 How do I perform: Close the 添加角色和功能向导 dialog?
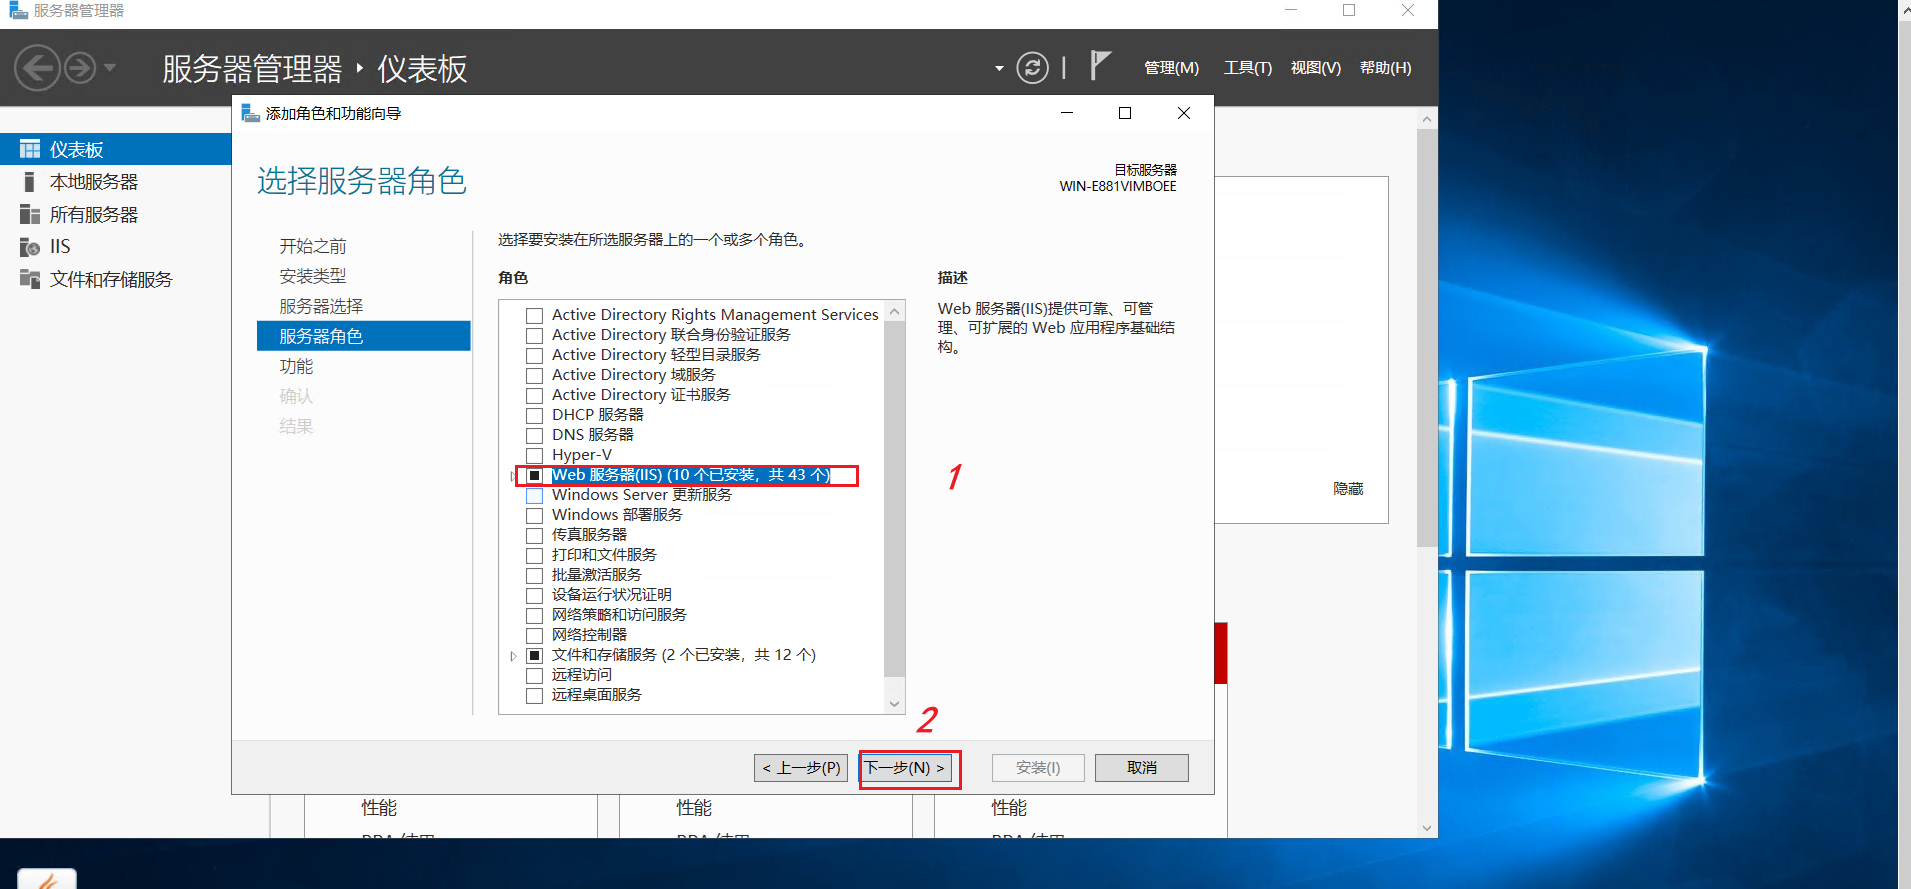(x=1184, y=113)
